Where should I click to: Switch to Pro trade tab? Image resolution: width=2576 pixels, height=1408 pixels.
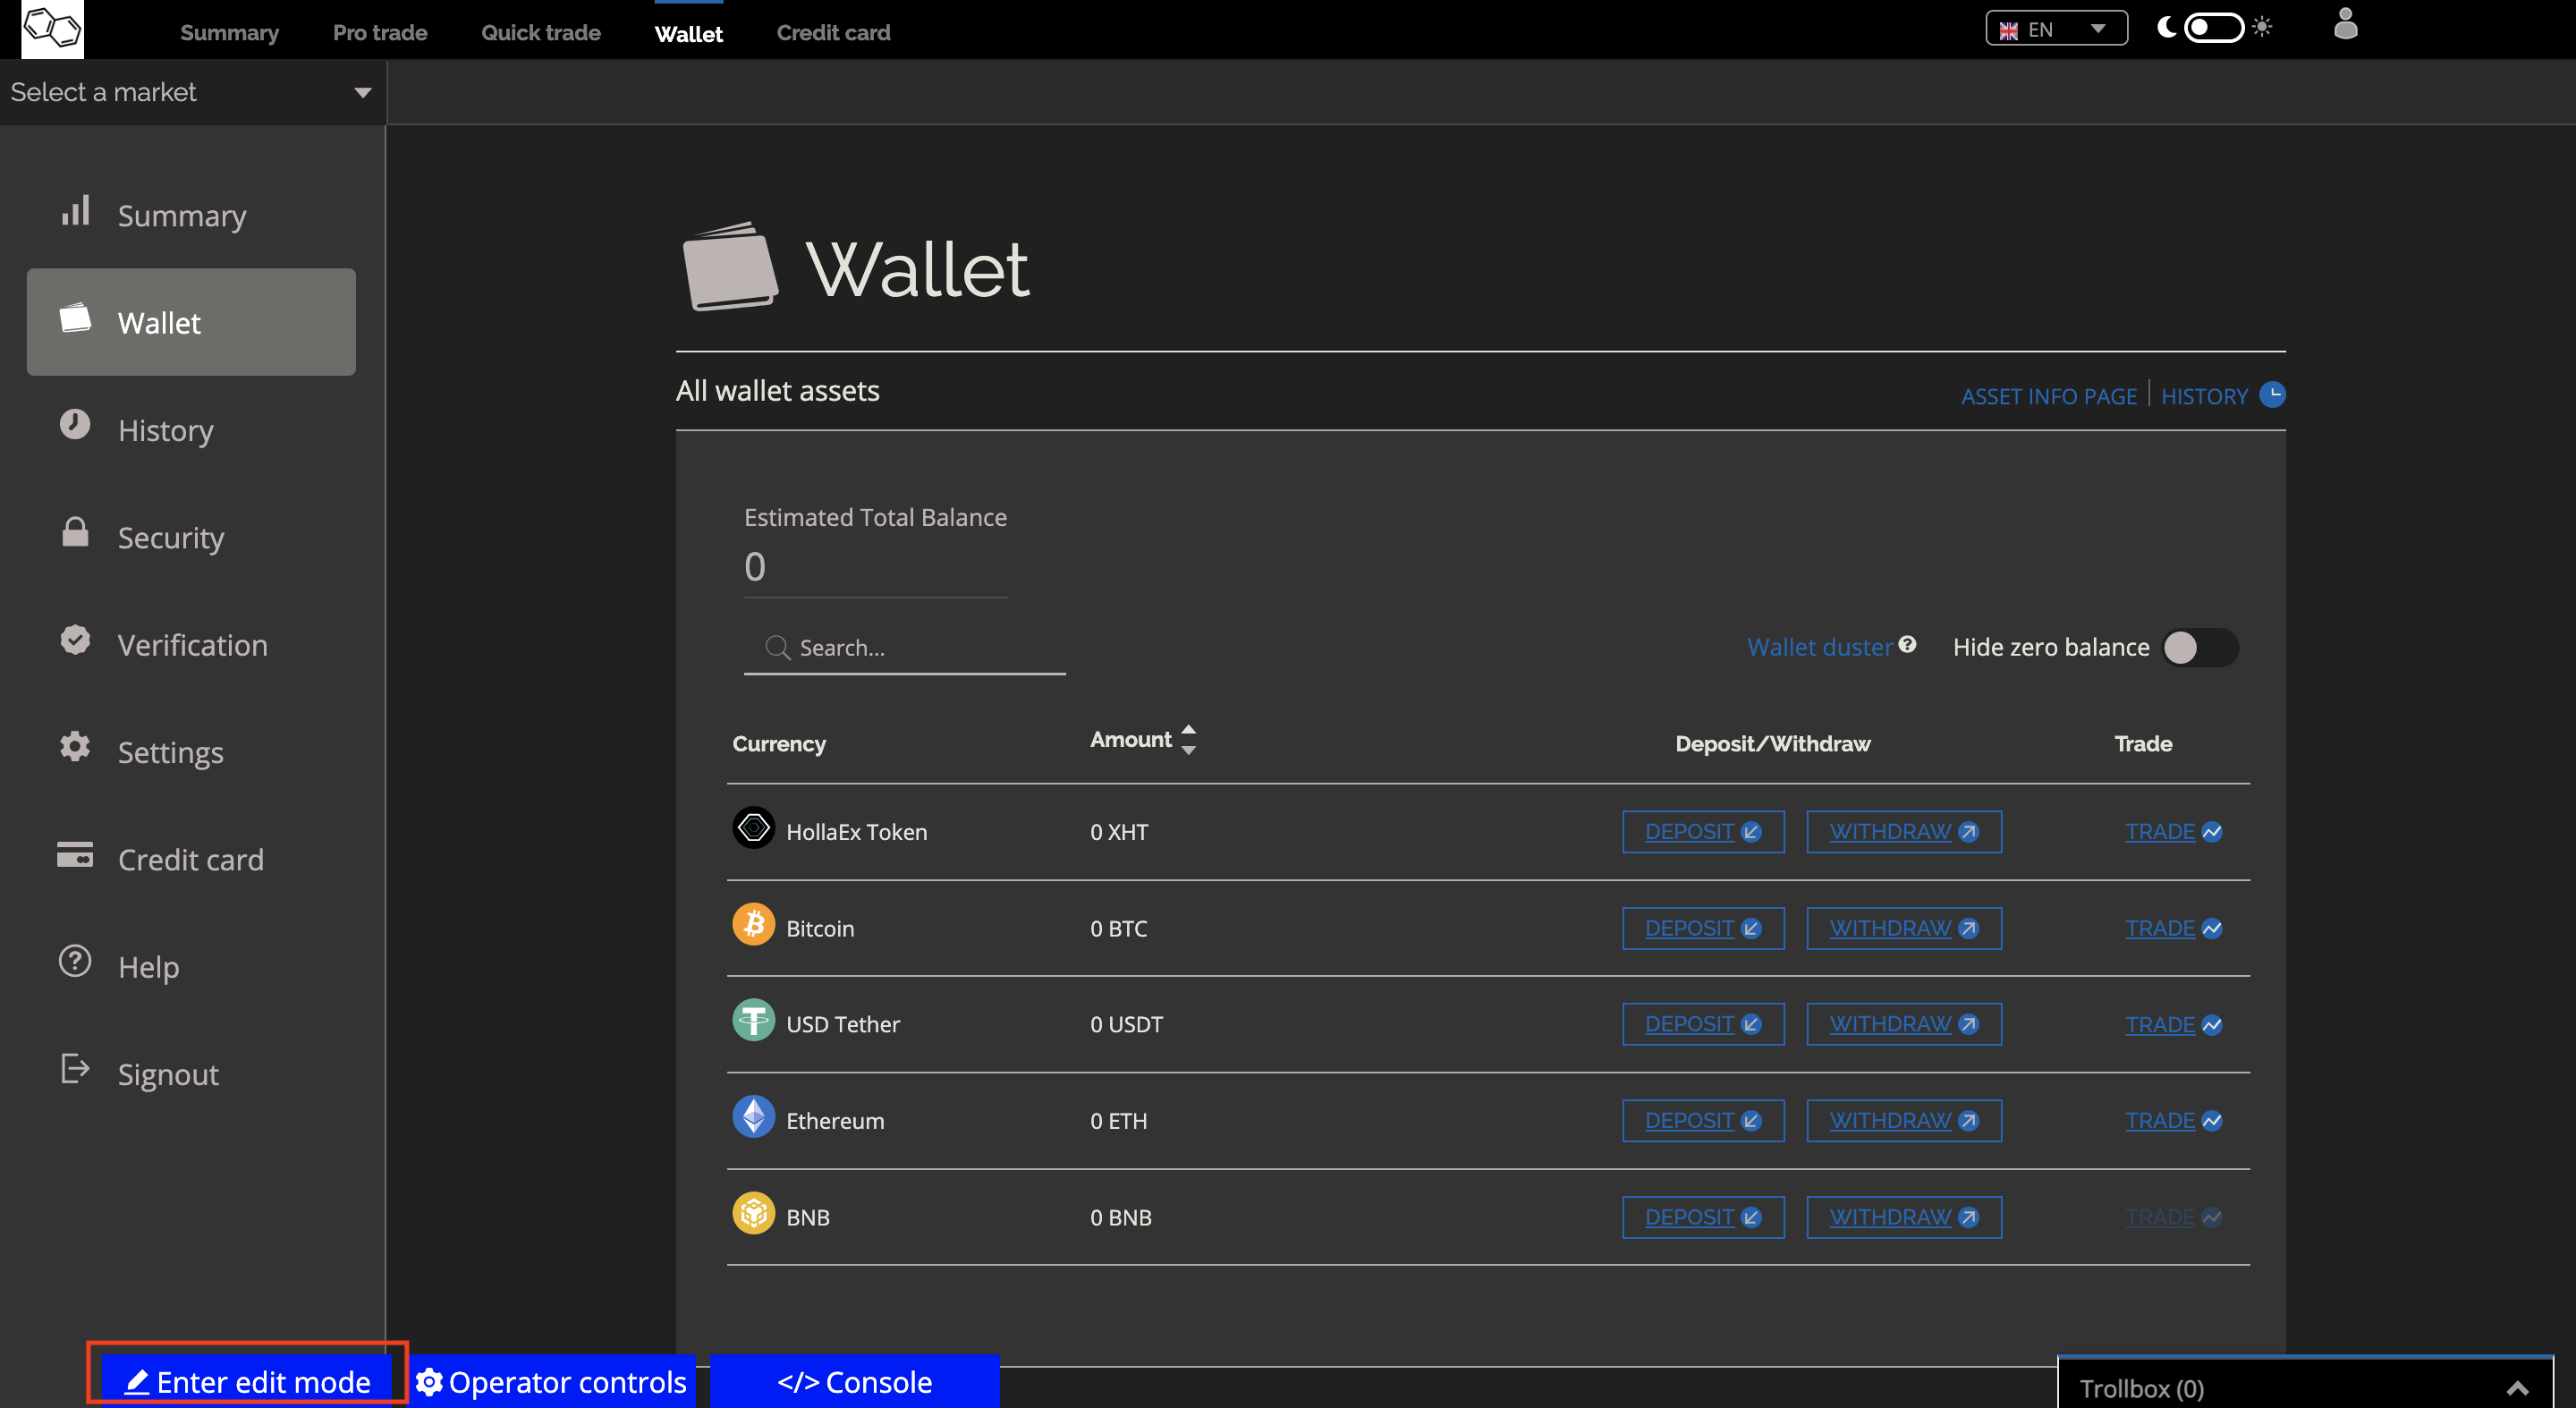pyautogui.click(x=380, y=33)
